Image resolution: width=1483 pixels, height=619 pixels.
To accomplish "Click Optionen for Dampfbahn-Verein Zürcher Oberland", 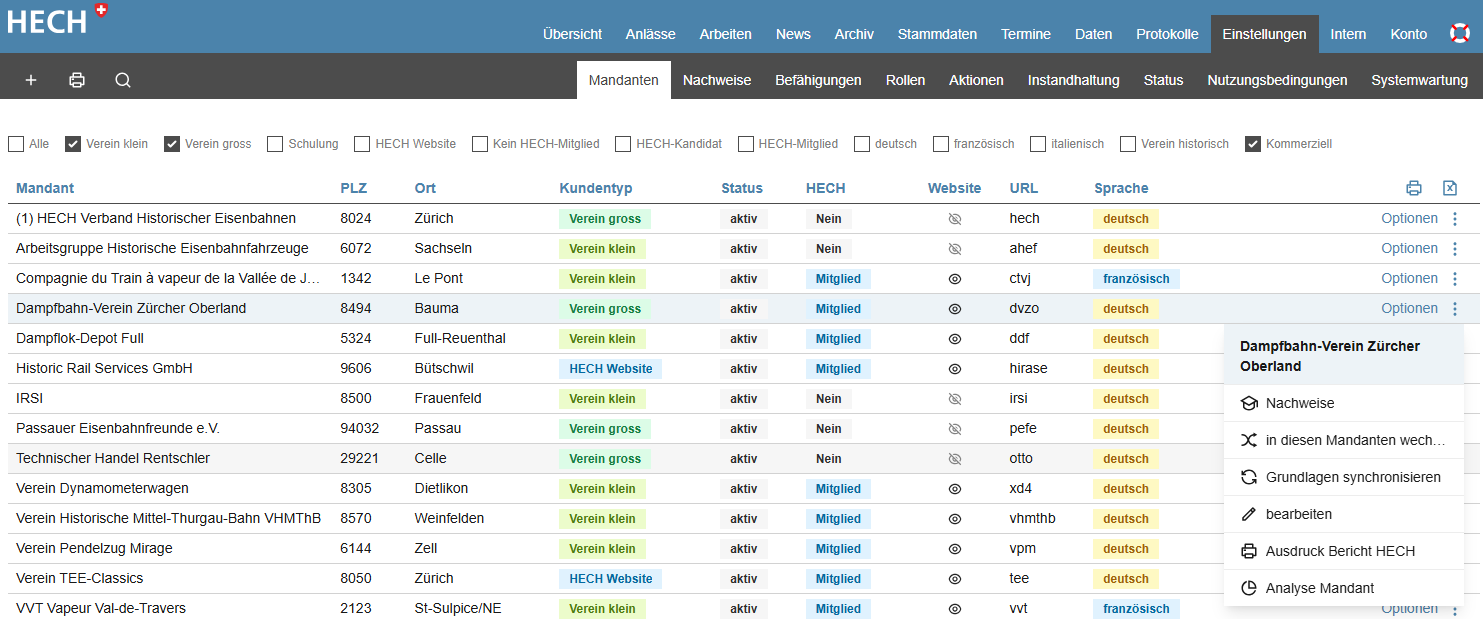I will point(1409,309).
